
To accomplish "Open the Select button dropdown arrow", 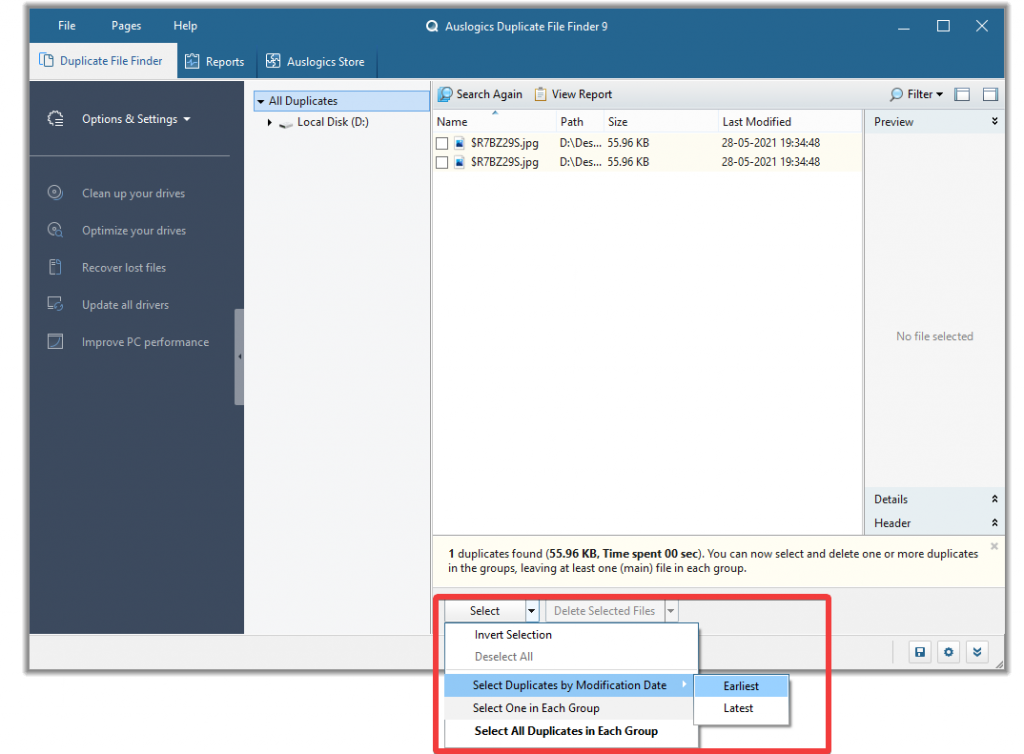I will pos(532,611).
